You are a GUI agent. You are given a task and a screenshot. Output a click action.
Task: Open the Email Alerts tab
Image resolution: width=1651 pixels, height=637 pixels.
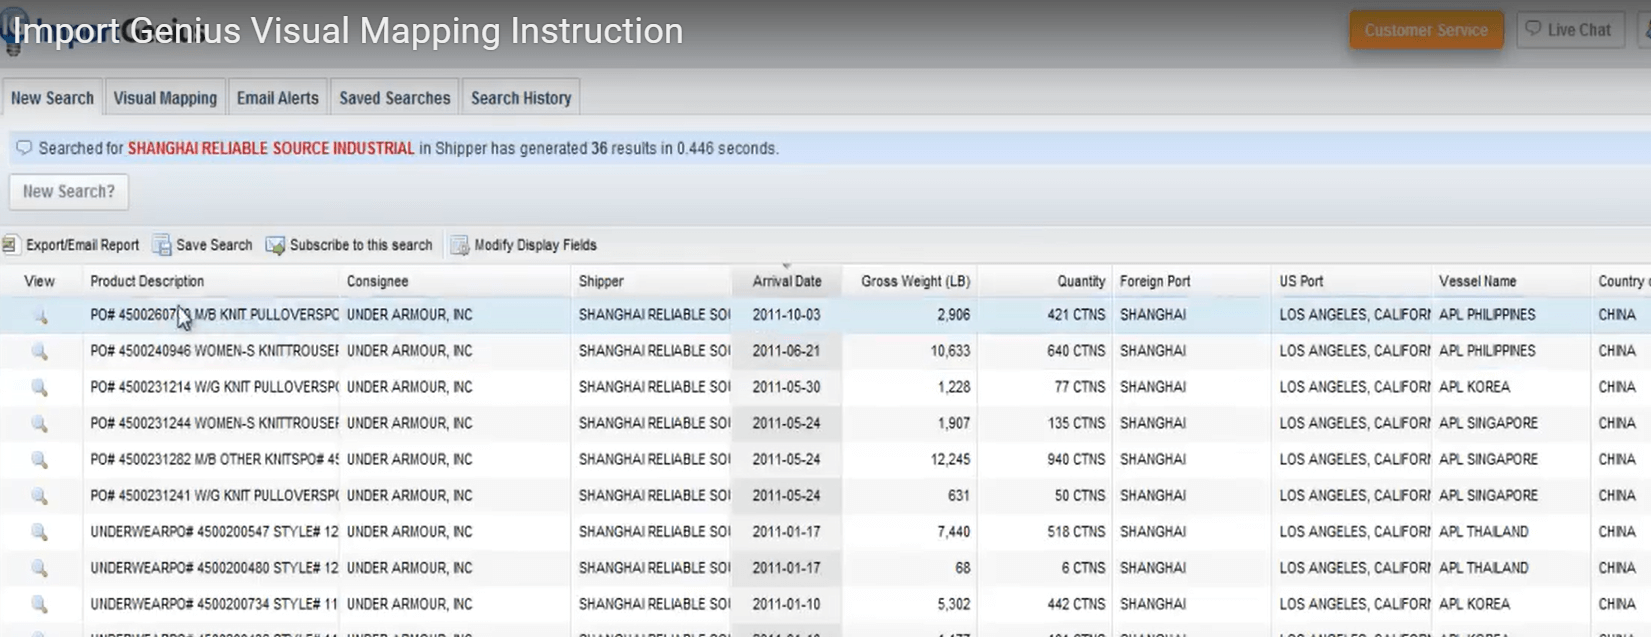point(277,98)
